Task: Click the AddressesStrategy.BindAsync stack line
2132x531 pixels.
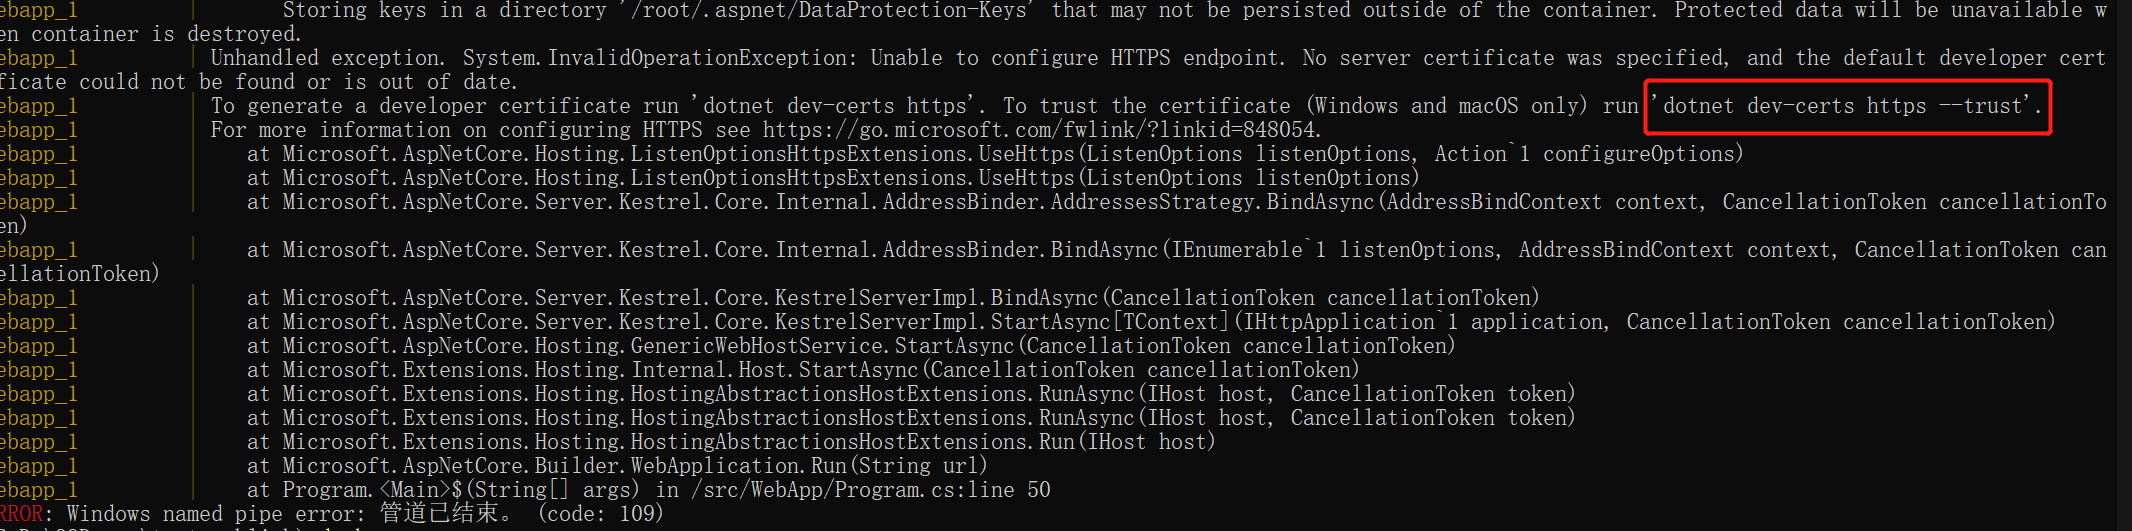Action: pyautogui.click(x=1177, y=202)
